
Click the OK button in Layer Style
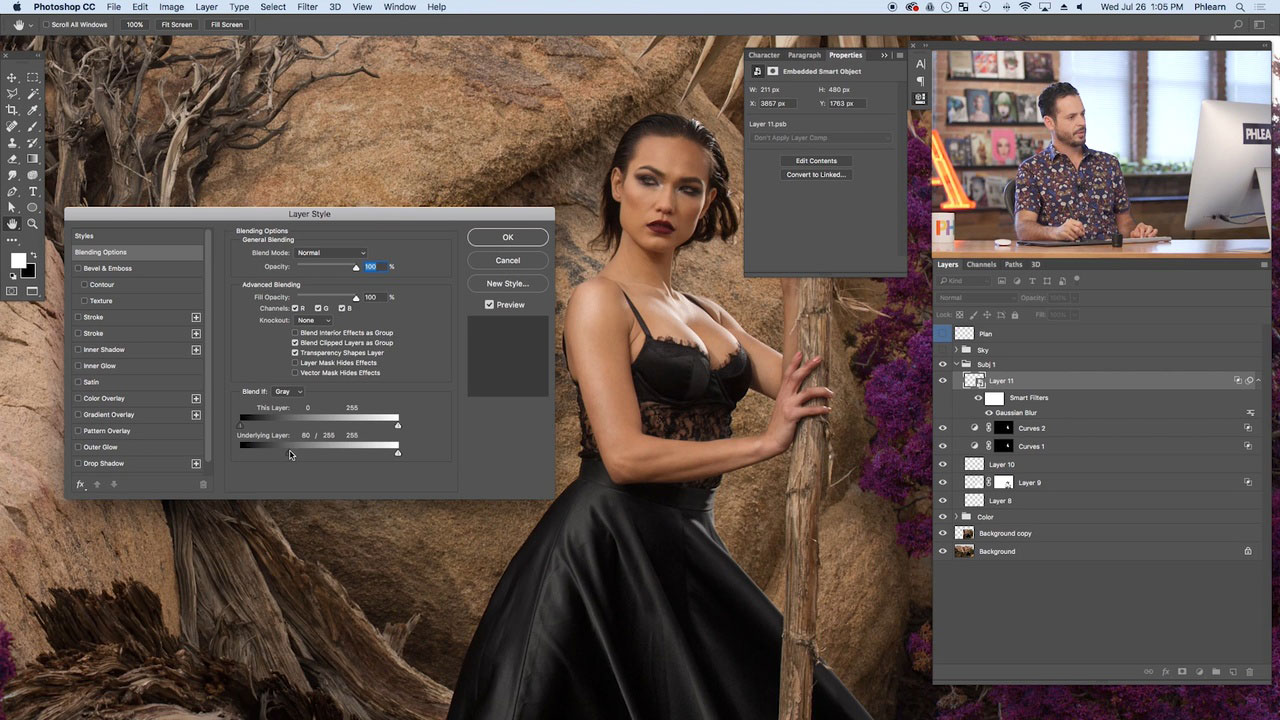click(508, 237)
